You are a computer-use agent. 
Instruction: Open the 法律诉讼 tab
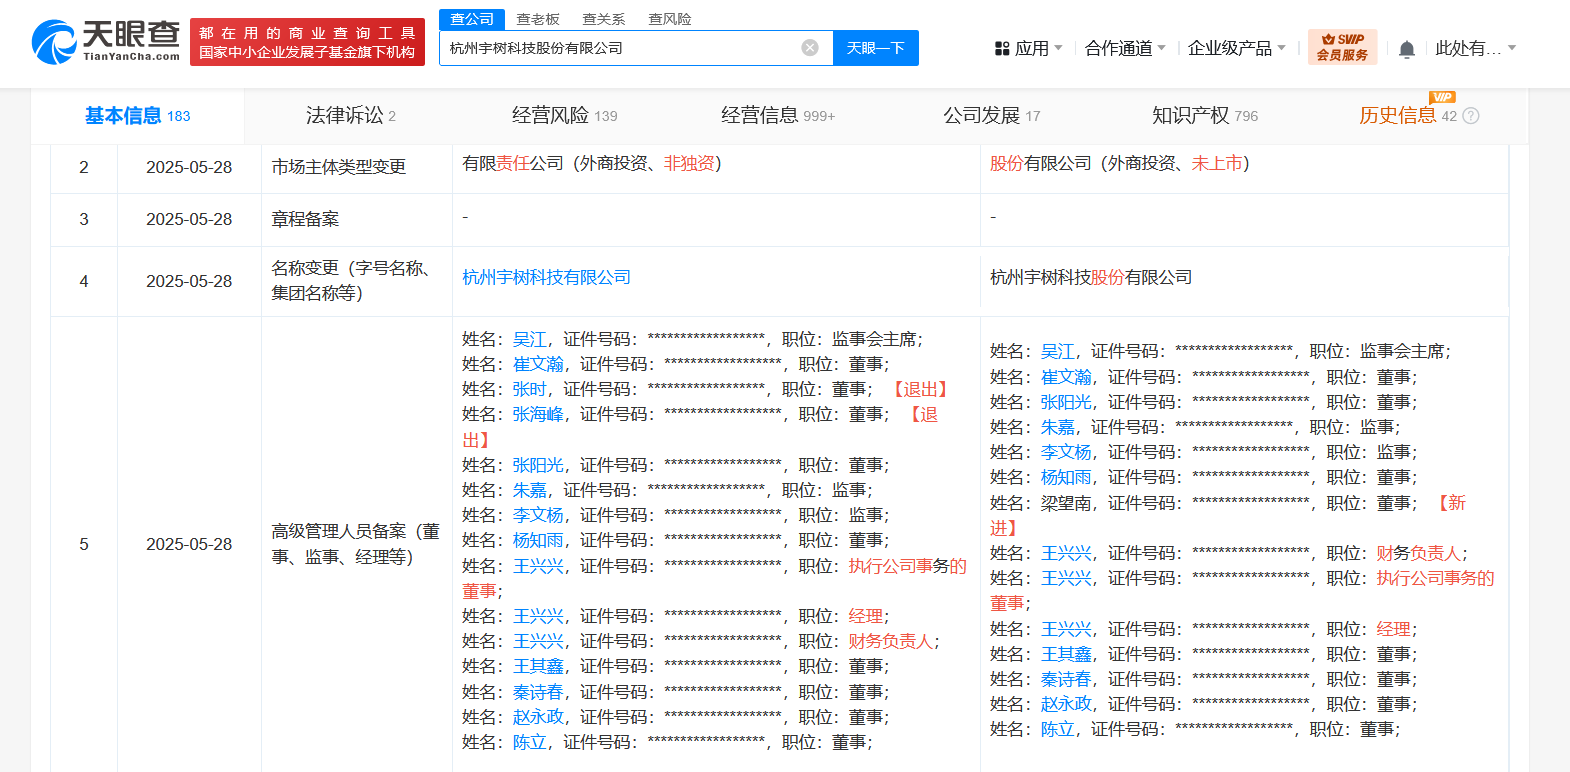(350, 116)
